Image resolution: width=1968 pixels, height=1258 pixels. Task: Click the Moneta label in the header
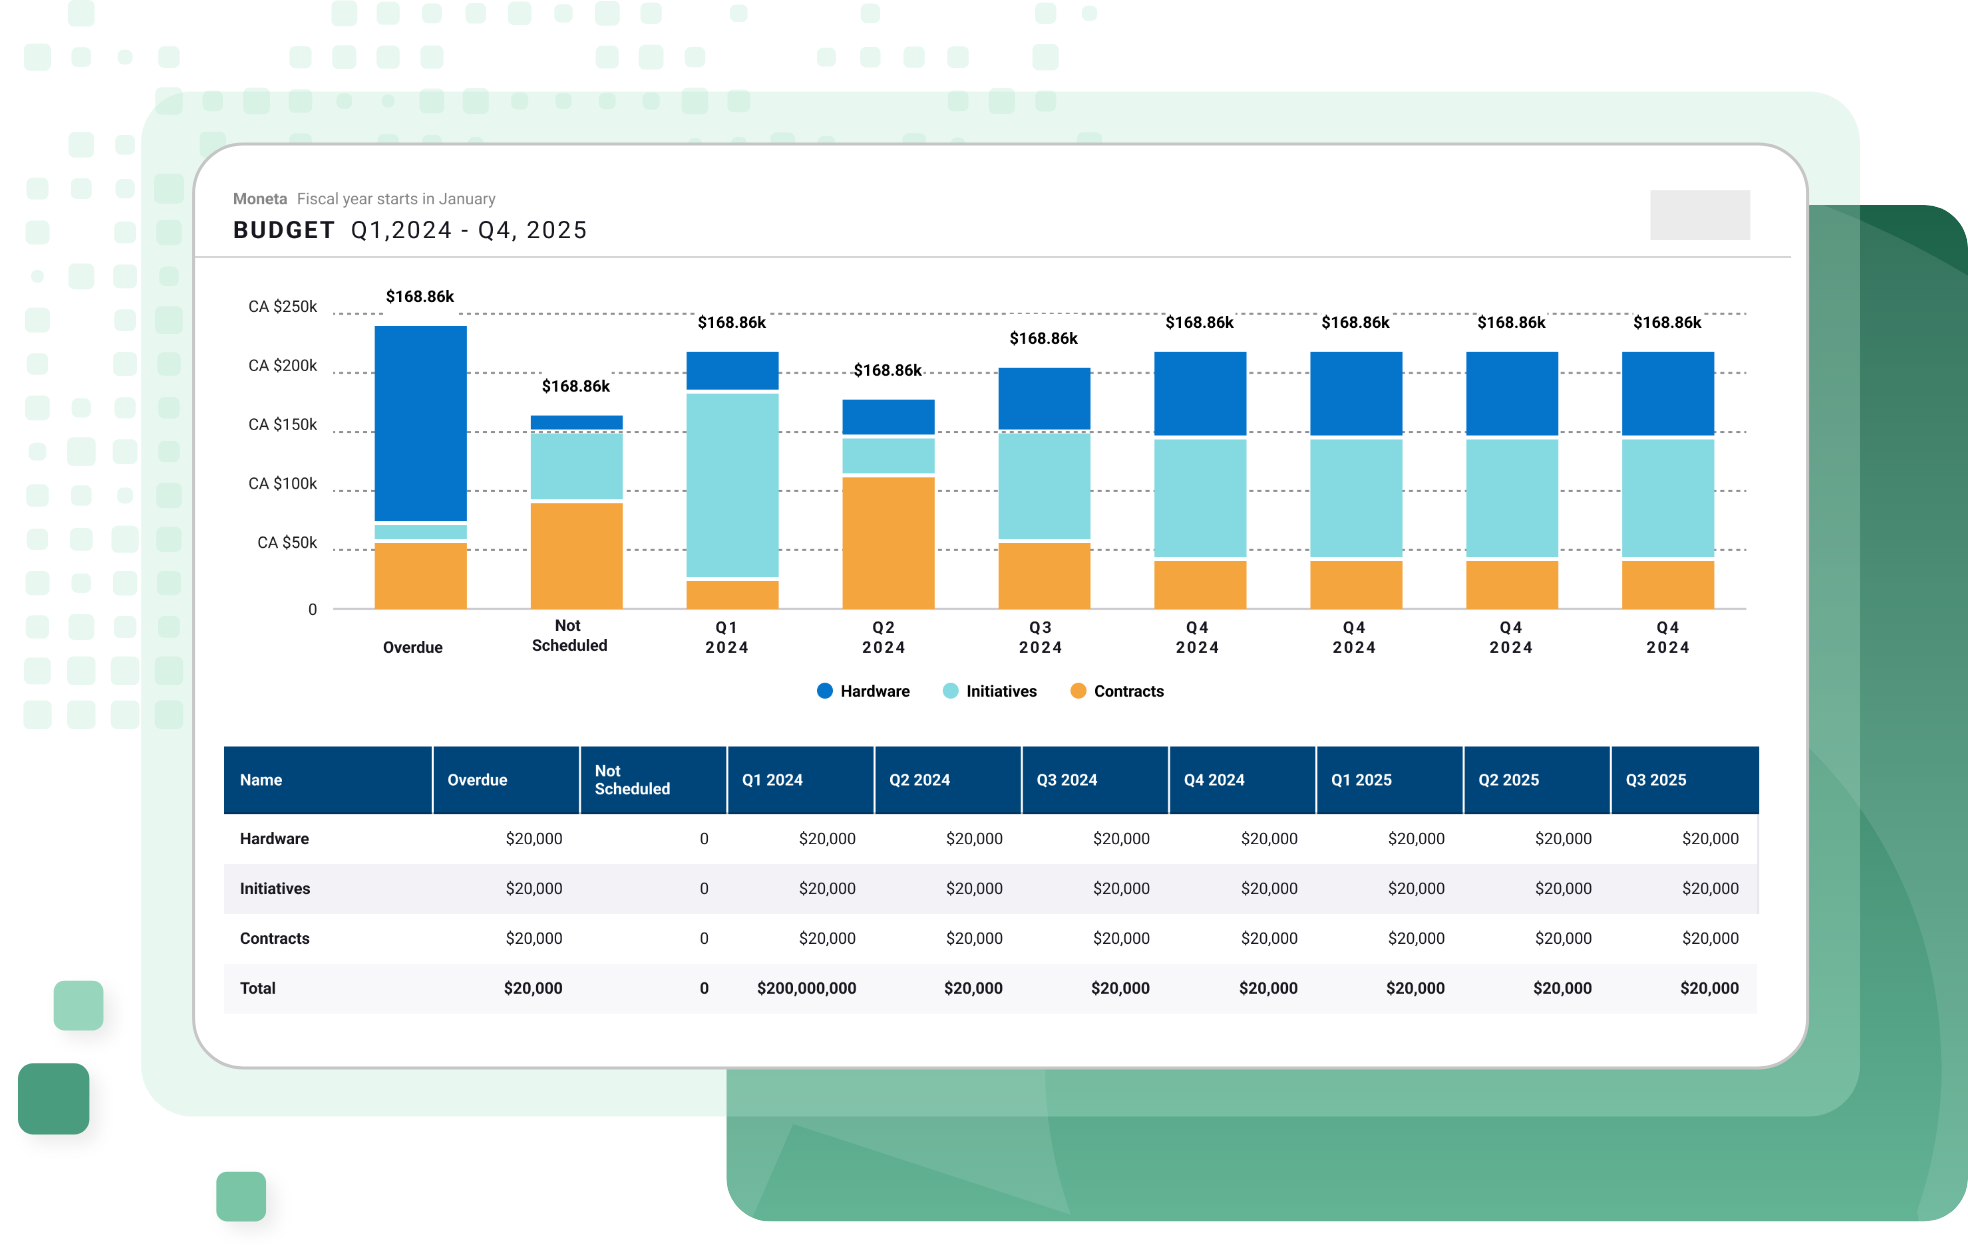pos(260,199)
